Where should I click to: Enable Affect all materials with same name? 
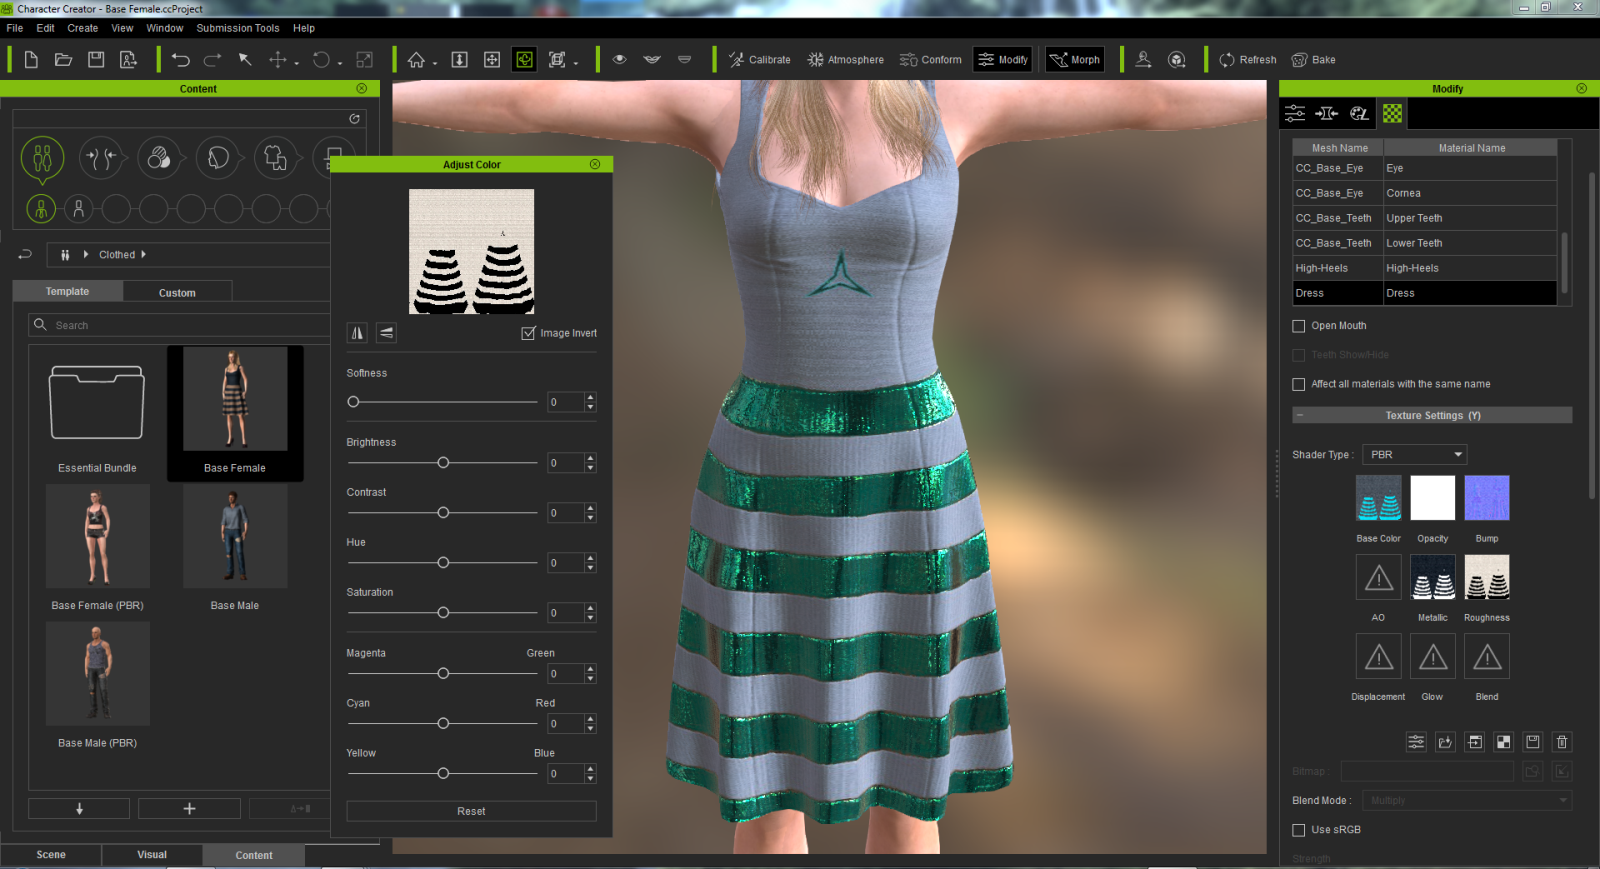[x=1299, y=384]
